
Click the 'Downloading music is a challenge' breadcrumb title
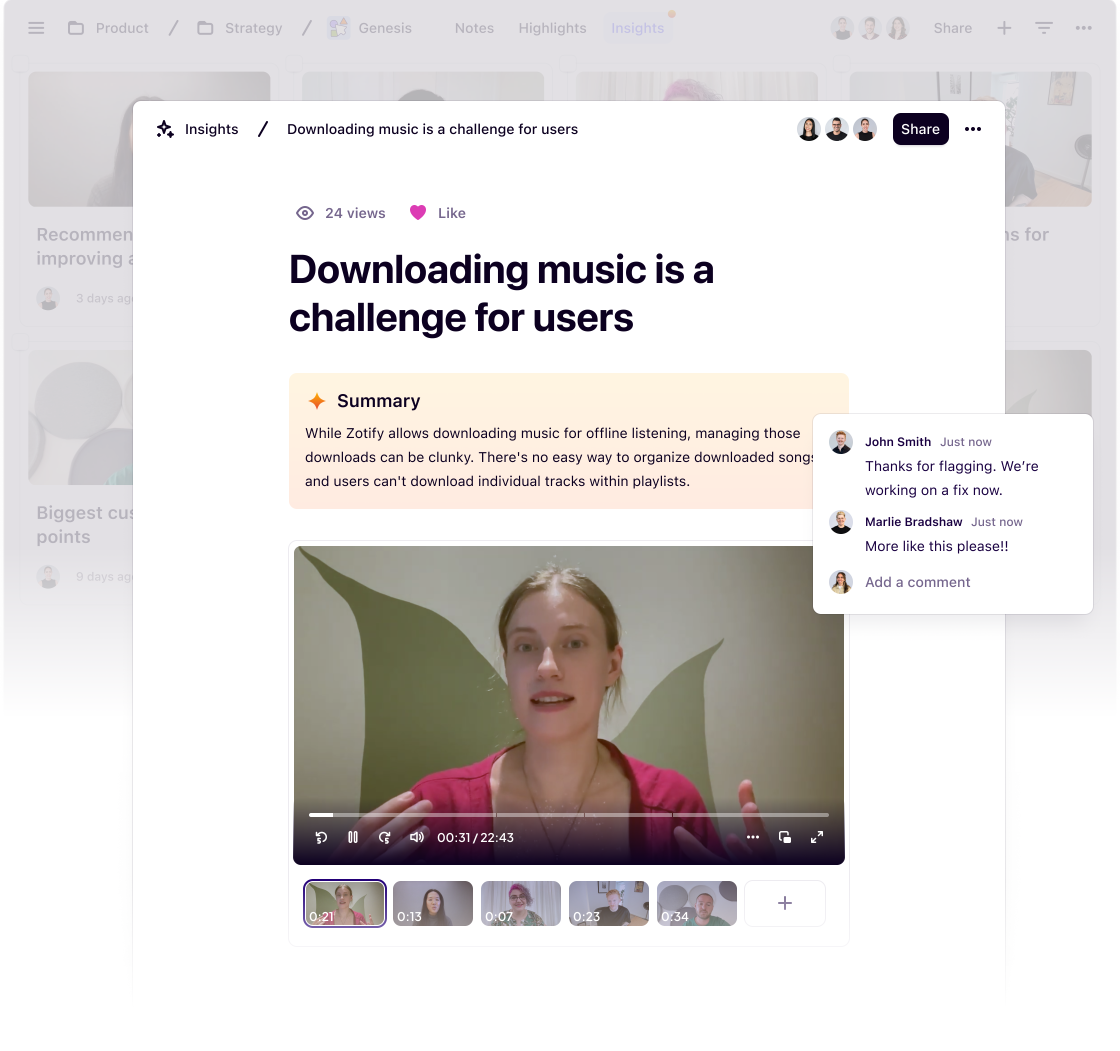coord(432,129)
